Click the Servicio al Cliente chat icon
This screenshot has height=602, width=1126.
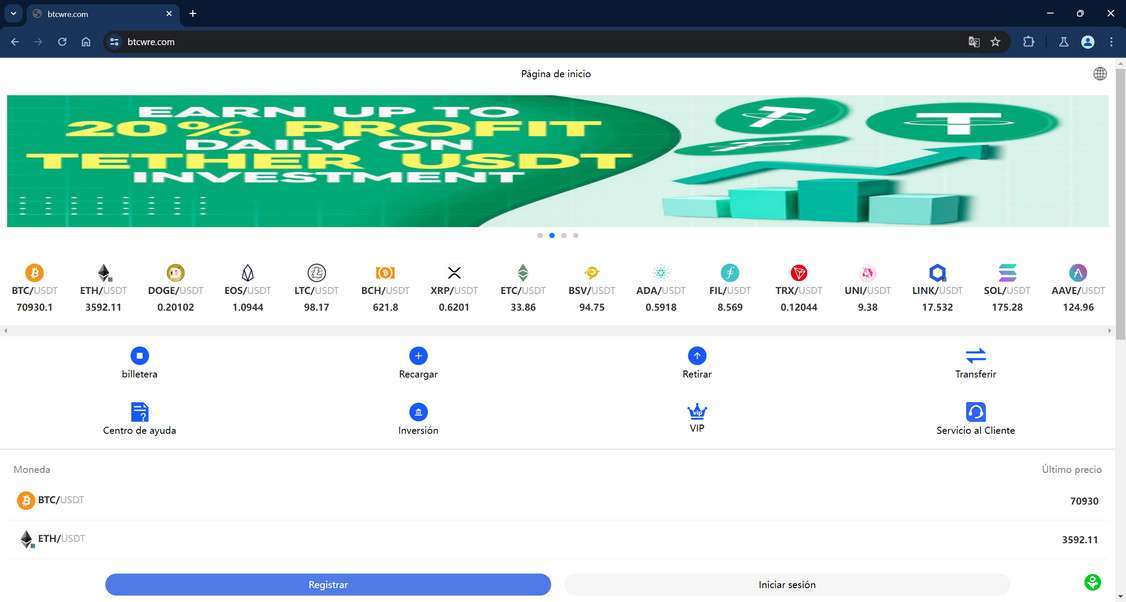coord(975,412)
